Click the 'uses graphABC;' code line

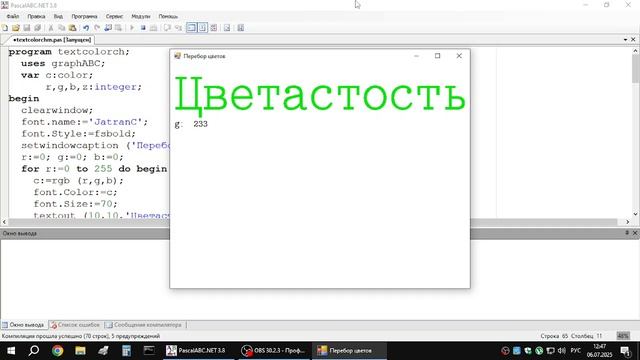point(63,64)
